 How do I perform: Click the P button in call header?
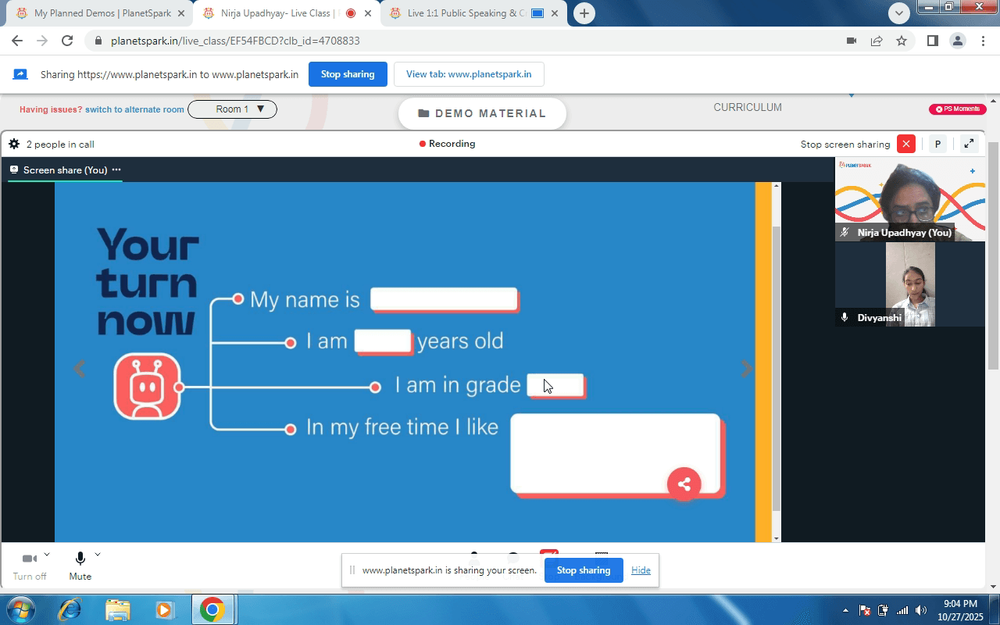coord(937,144)
